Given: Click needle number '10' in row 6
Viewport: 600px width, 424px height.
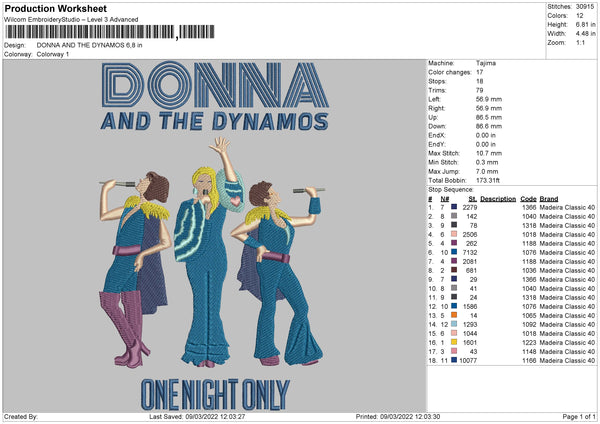Looking at the screenshot, I should 444,252.
